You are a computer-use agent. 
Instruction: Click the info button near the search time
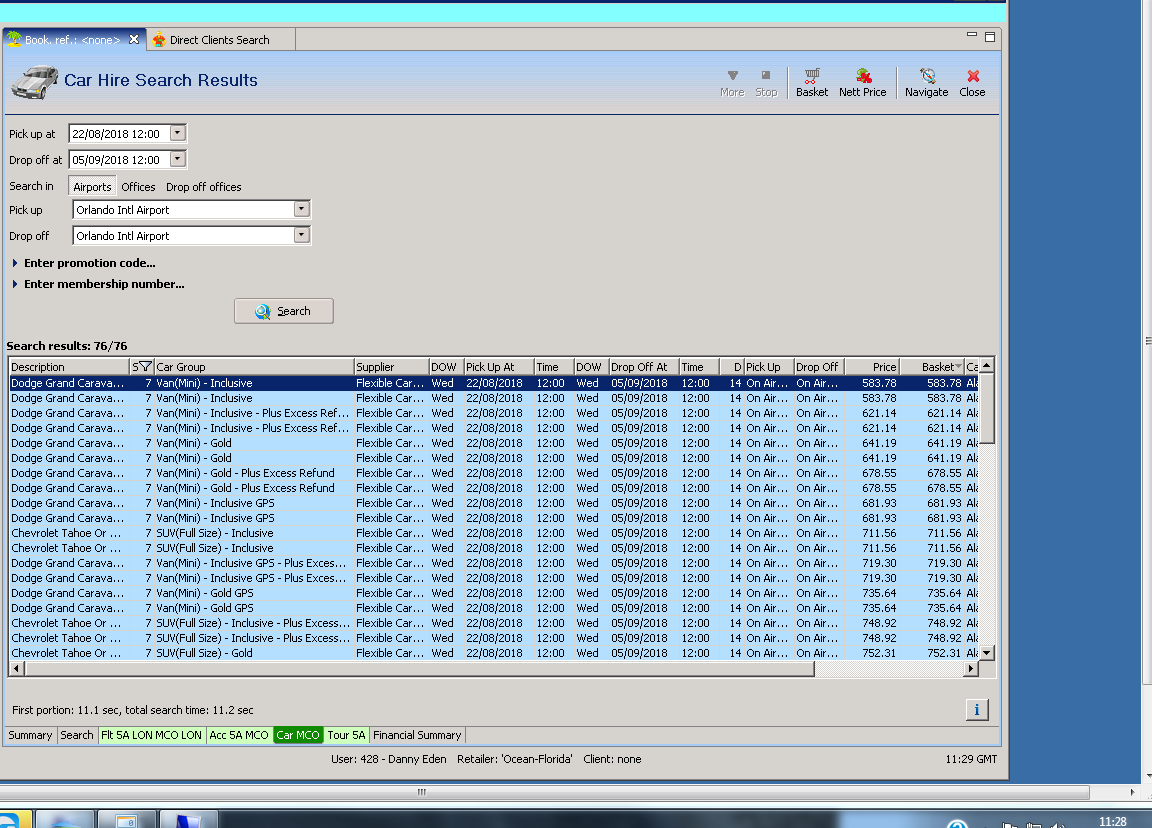(x=976, y=710)
